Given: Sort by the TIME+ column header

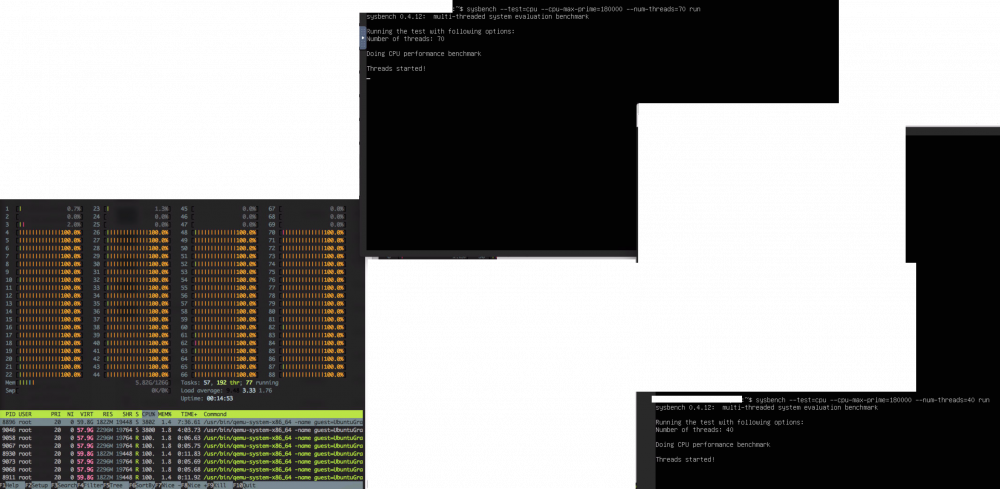Looking at the screenshot, I should [188, 414].
